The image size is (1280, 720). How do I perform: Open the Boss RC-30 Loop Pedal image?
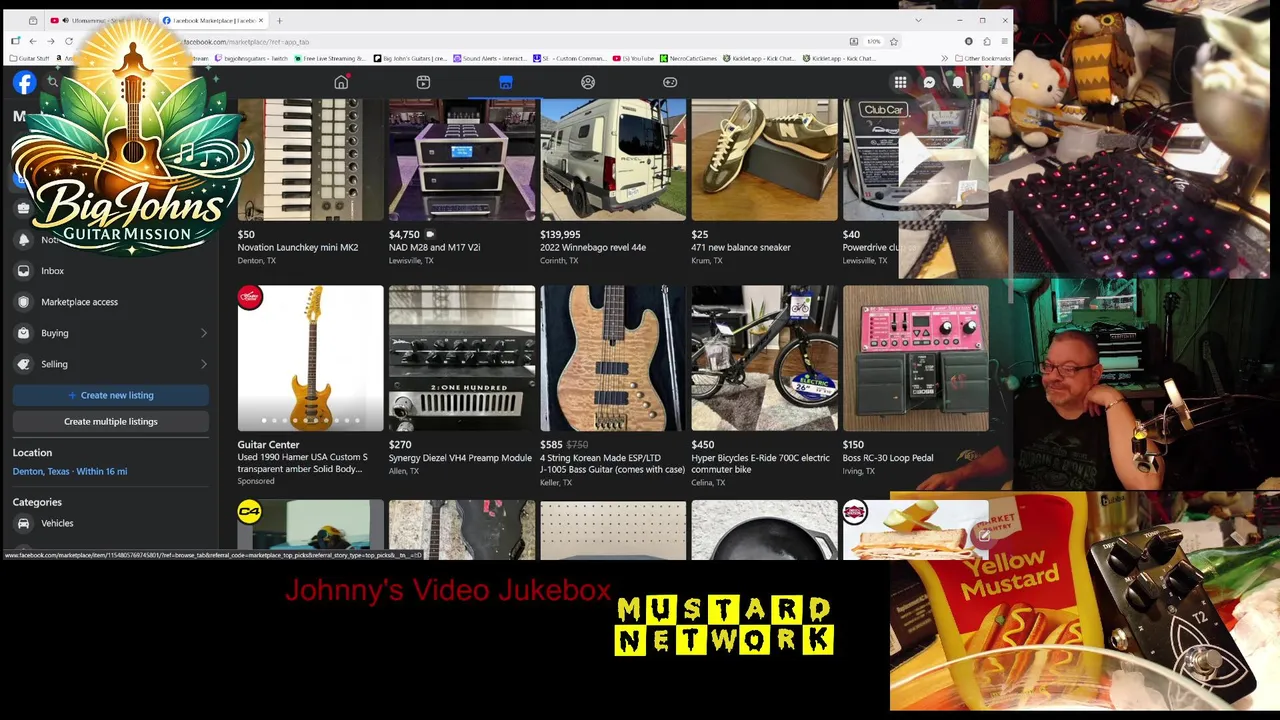point(916,358)
